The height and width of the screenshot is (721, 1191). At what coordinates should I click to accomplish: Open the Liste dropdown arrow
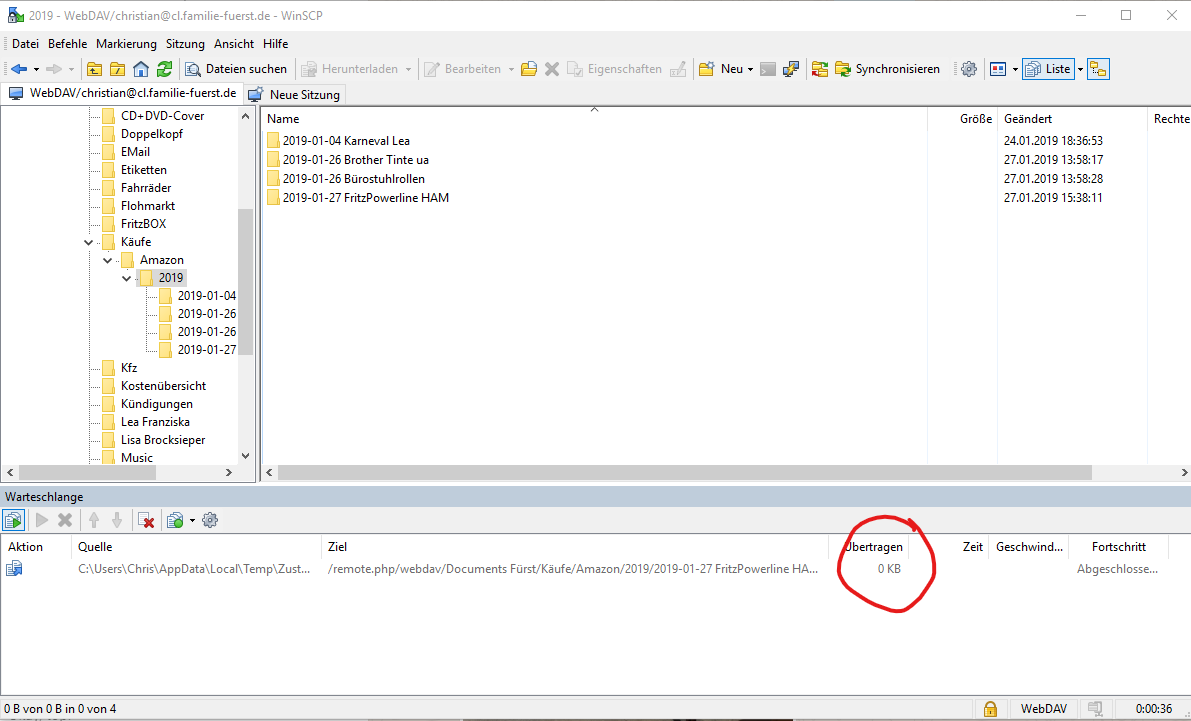pos(1080,69)
